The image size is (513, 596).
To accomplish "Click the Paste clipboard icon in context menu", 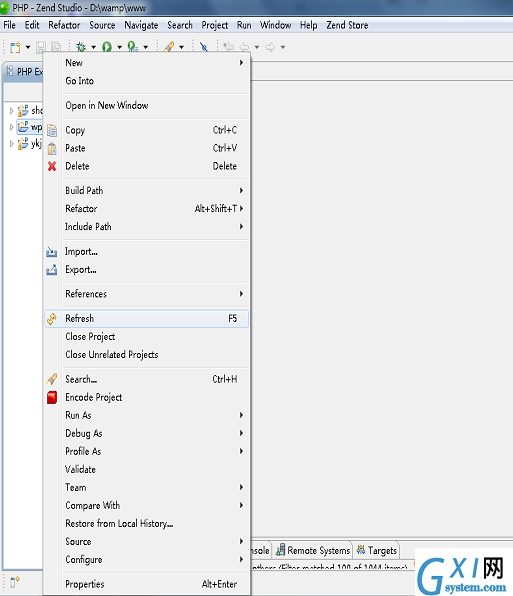I will (52, 148).
